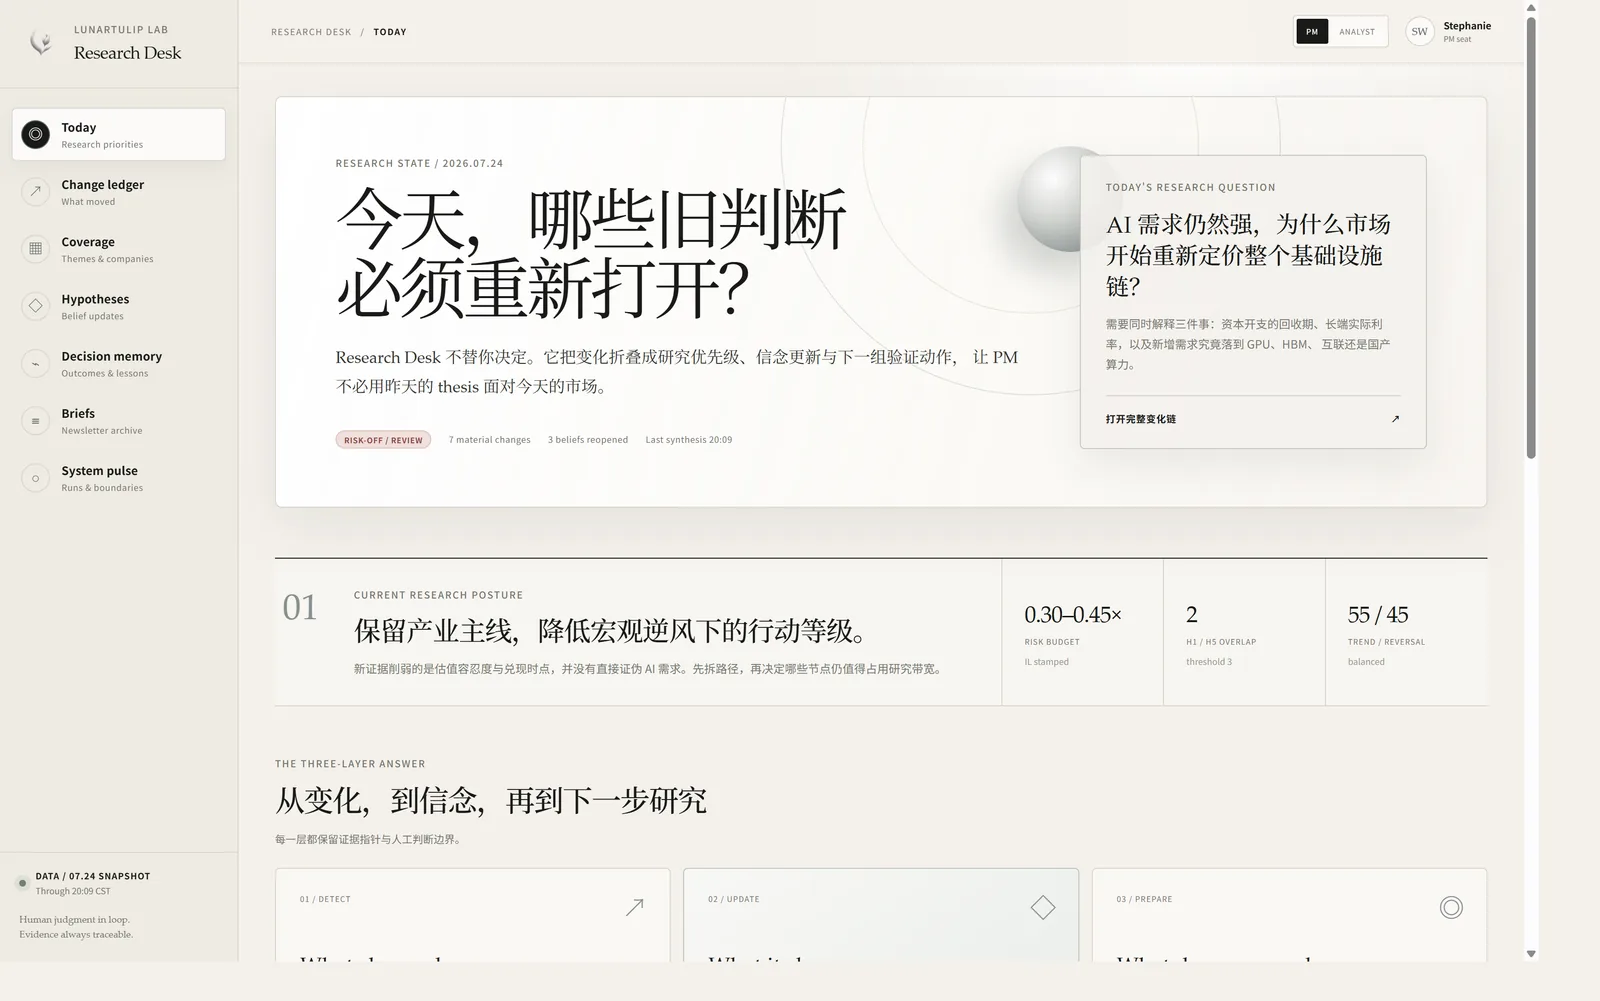The image size is (1600, 1001).
Task: Click the RESEARCH DESK breadcrumb link
Action: (311, 32)
